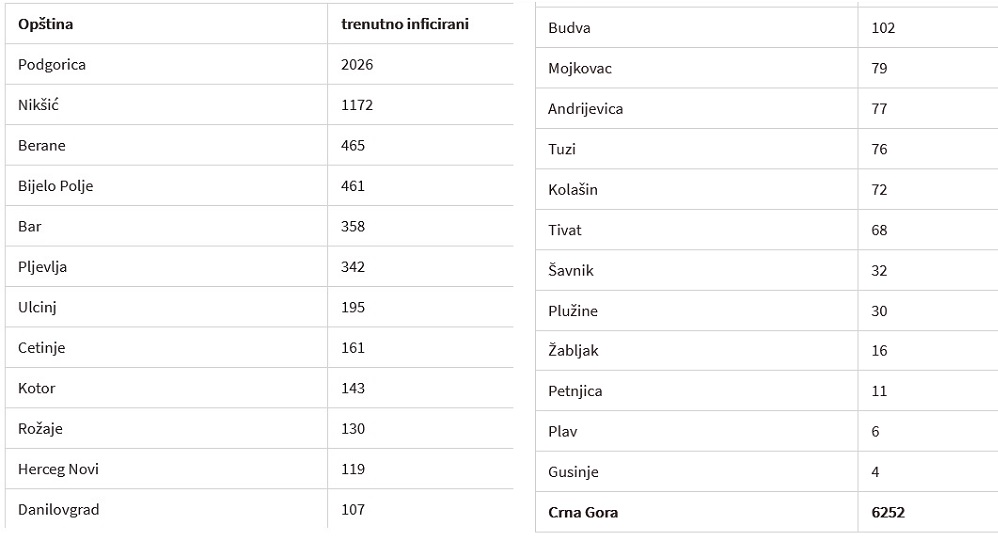Click the Crna Gora total 6252
Image resolution: width=998 pixels, height=556 pixels.
[888, 513]
